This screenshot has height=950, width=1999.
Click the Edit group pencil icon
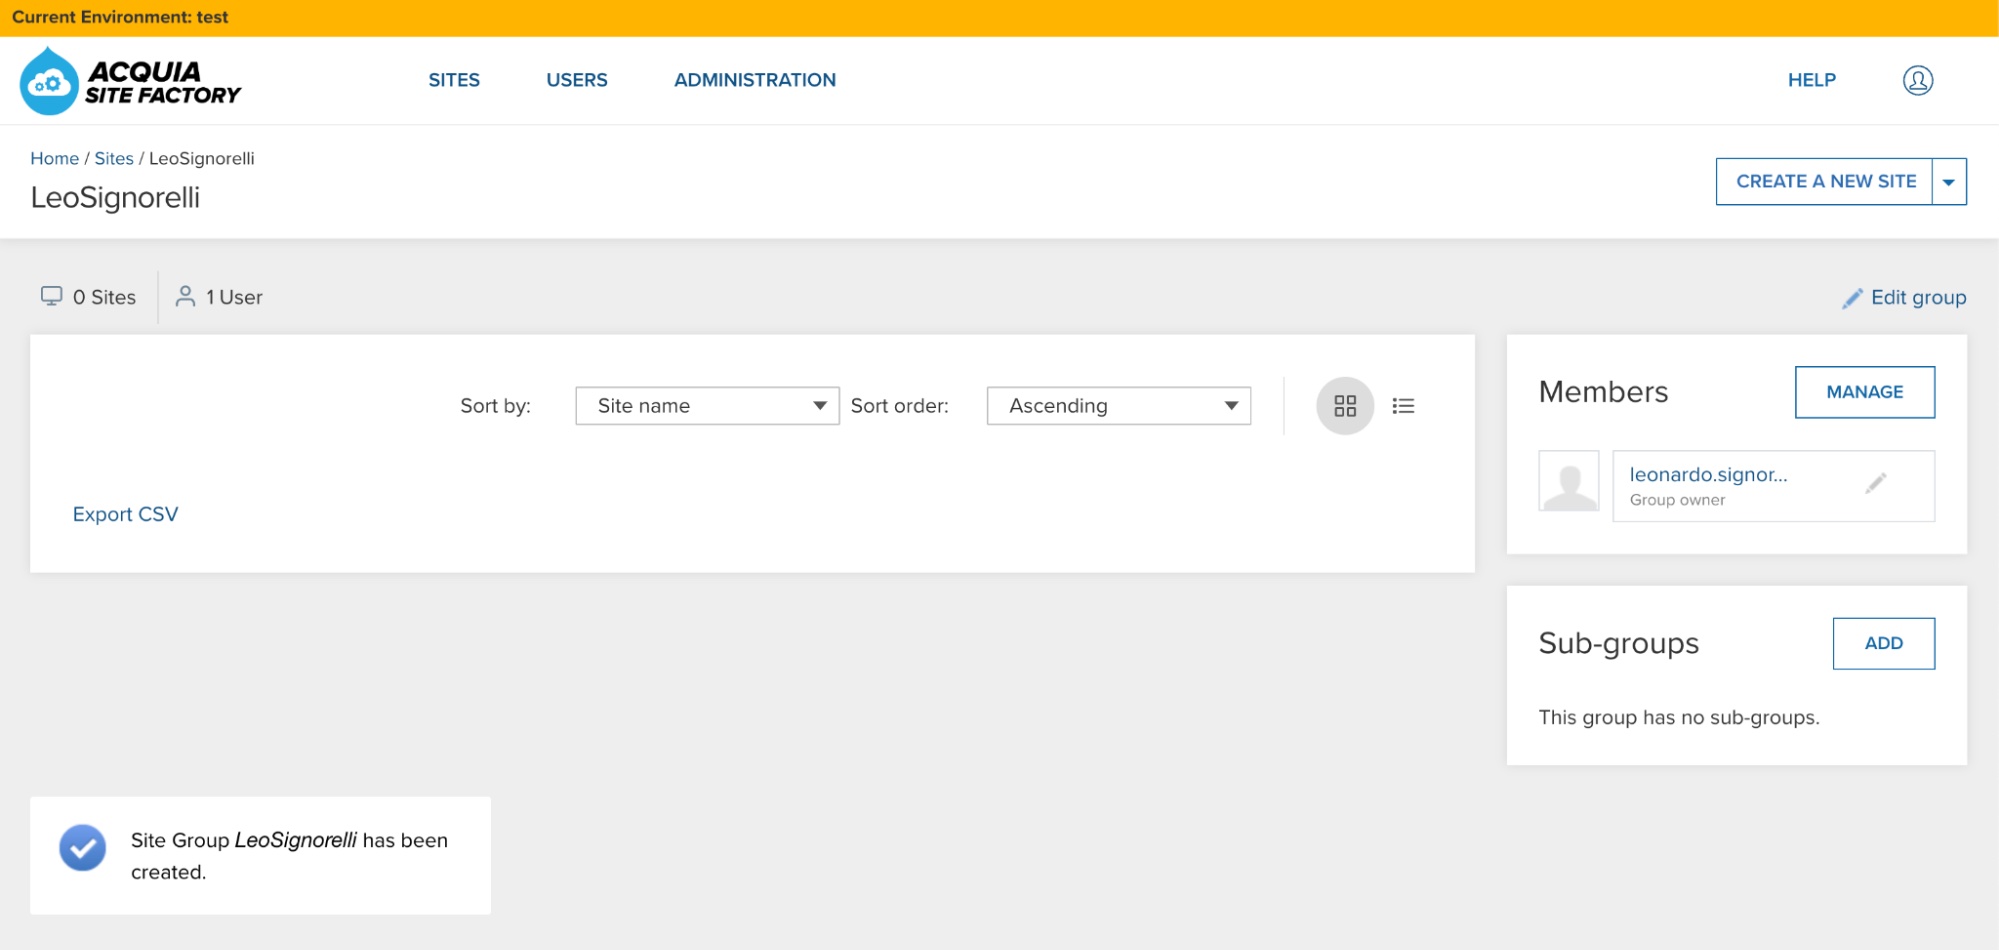point(1852,298)
